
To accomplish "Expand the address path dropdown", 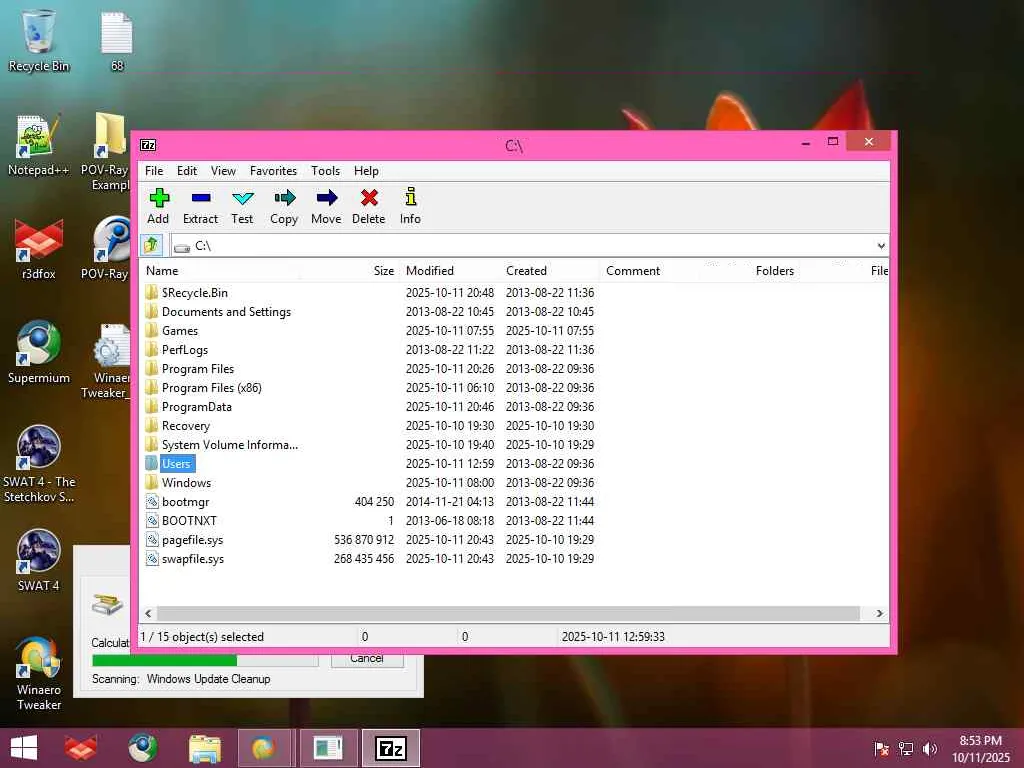I will [x=881, y=246].
